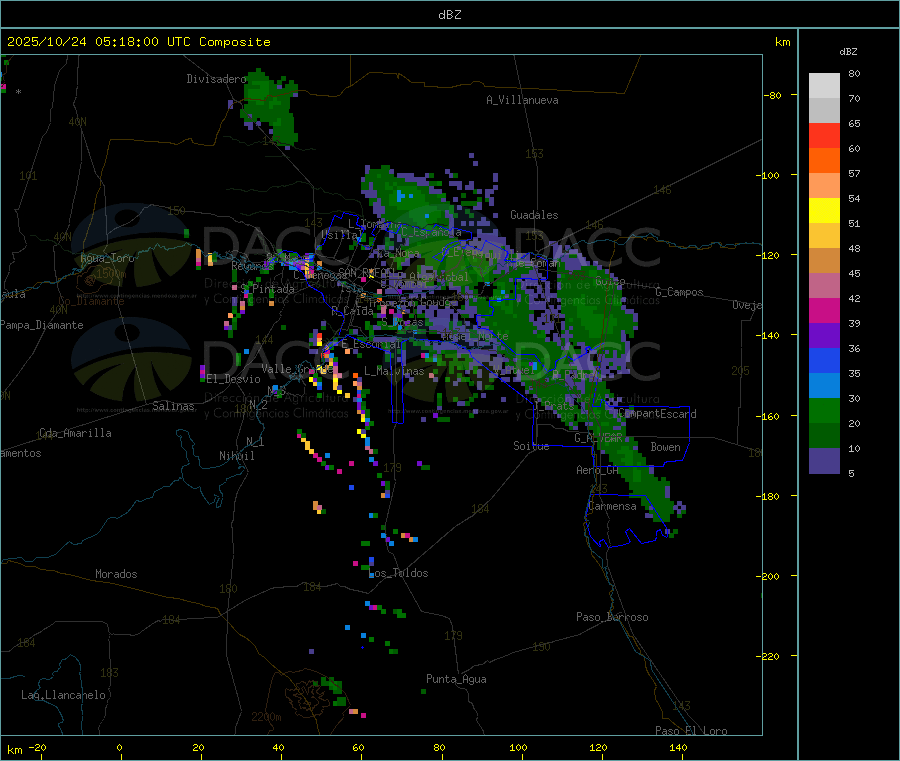
Task: Click the Carmensa map label
Action: 612,506
